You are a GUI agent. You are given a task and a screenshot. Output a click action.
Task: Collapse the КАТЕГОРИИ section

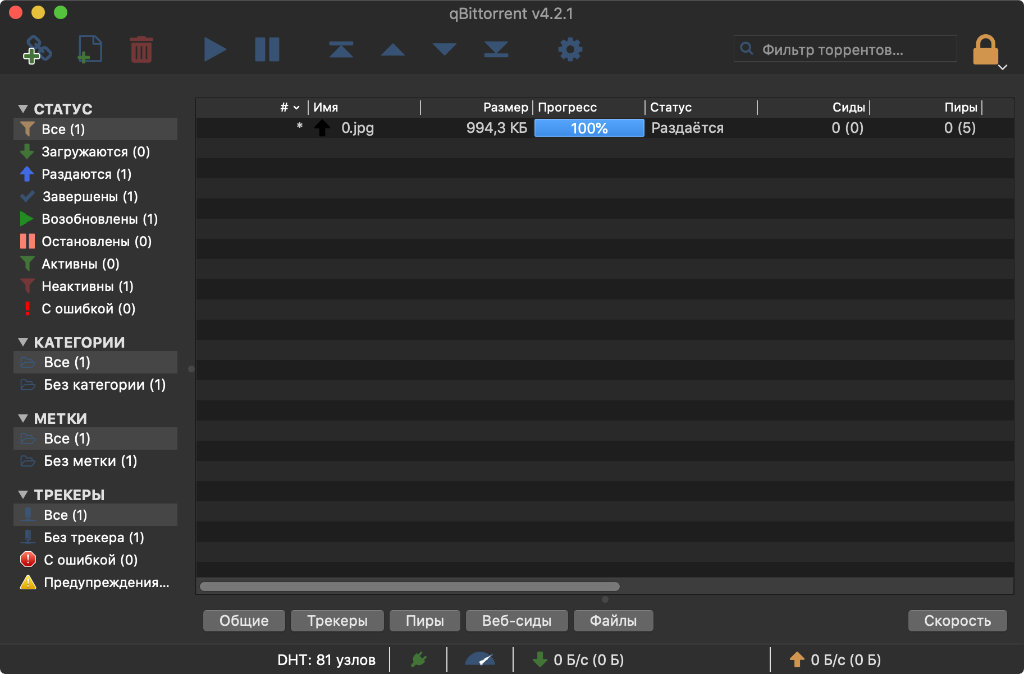[23, 342]
